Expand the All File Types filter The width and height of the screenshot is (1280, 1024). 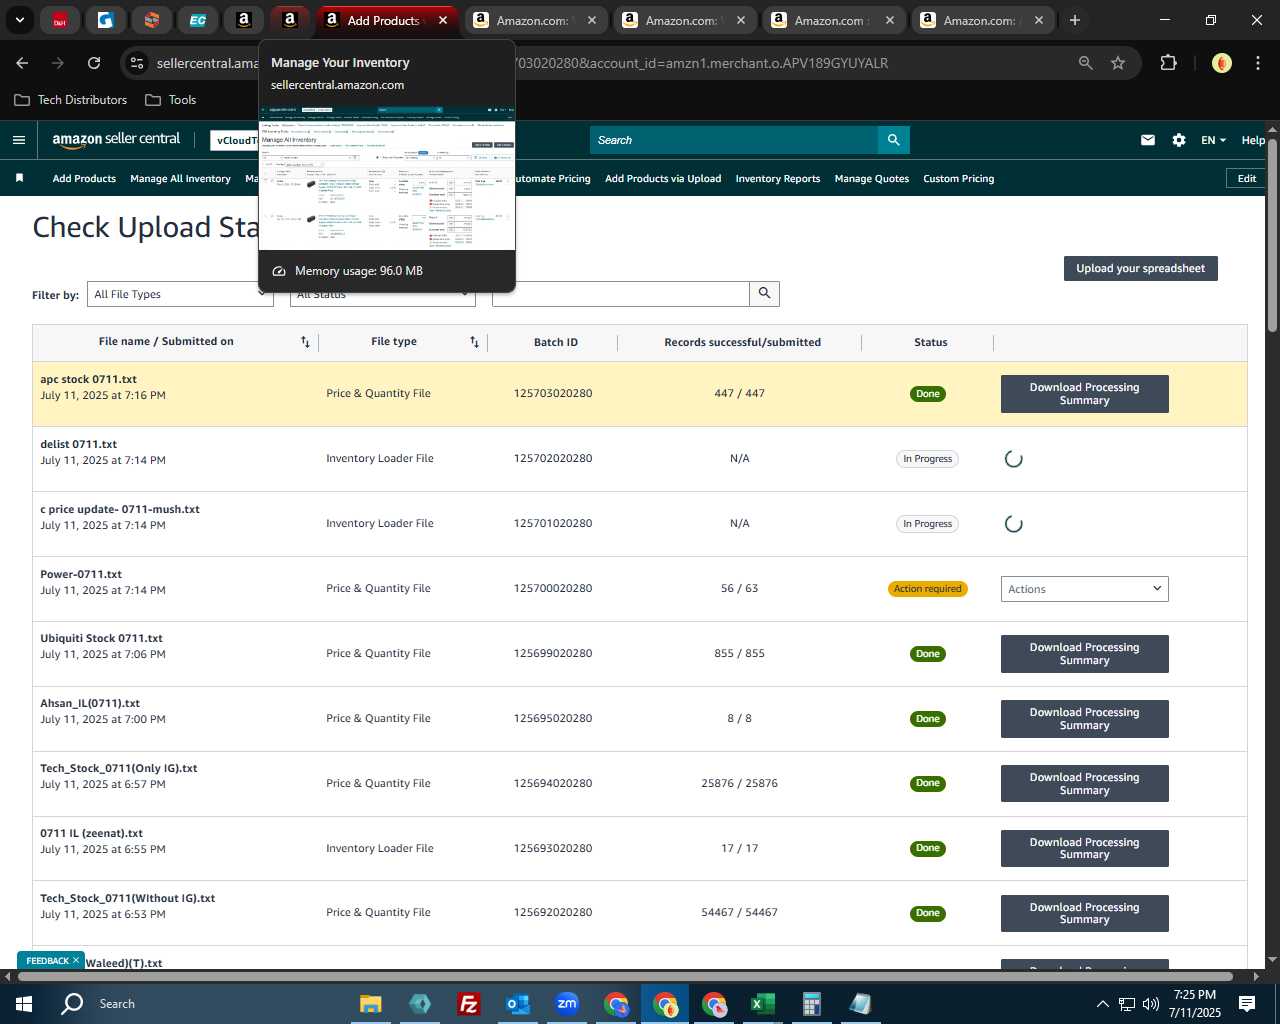180,294
